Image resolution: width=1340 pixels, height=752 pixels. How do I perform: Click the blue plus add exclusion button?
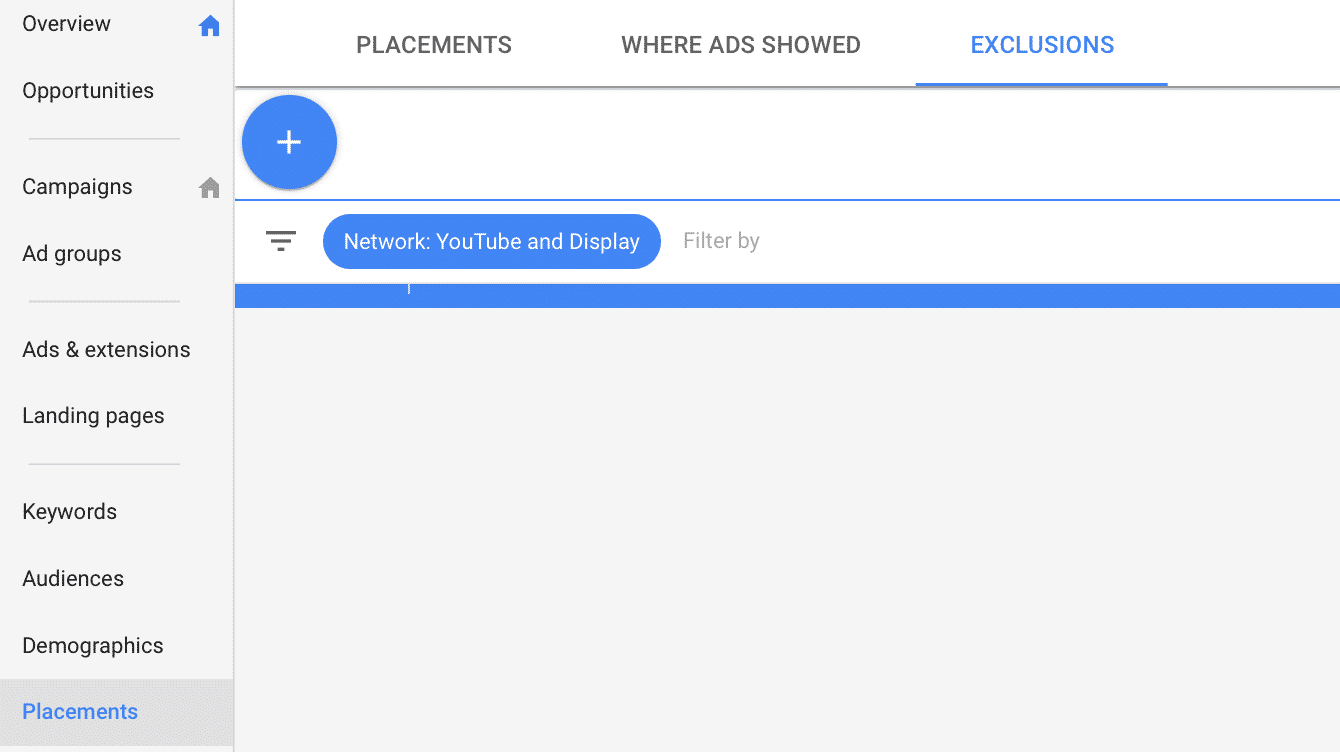click(289, 142)
